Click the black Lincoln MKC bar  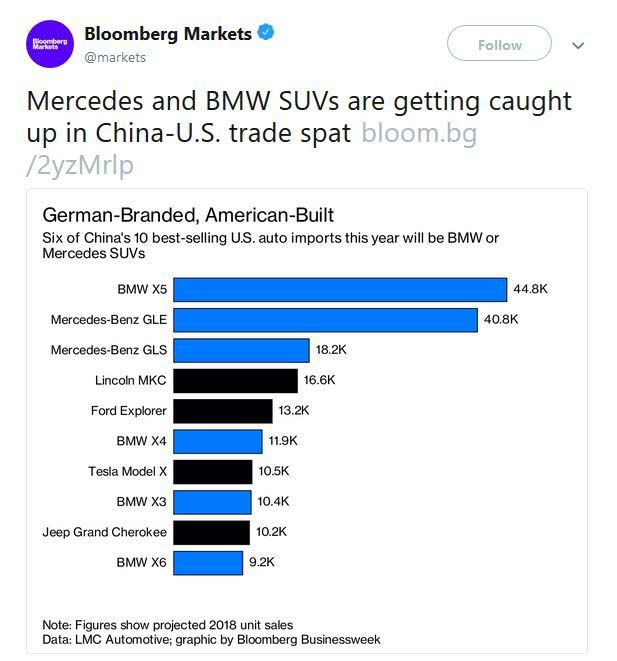(235, 380)
